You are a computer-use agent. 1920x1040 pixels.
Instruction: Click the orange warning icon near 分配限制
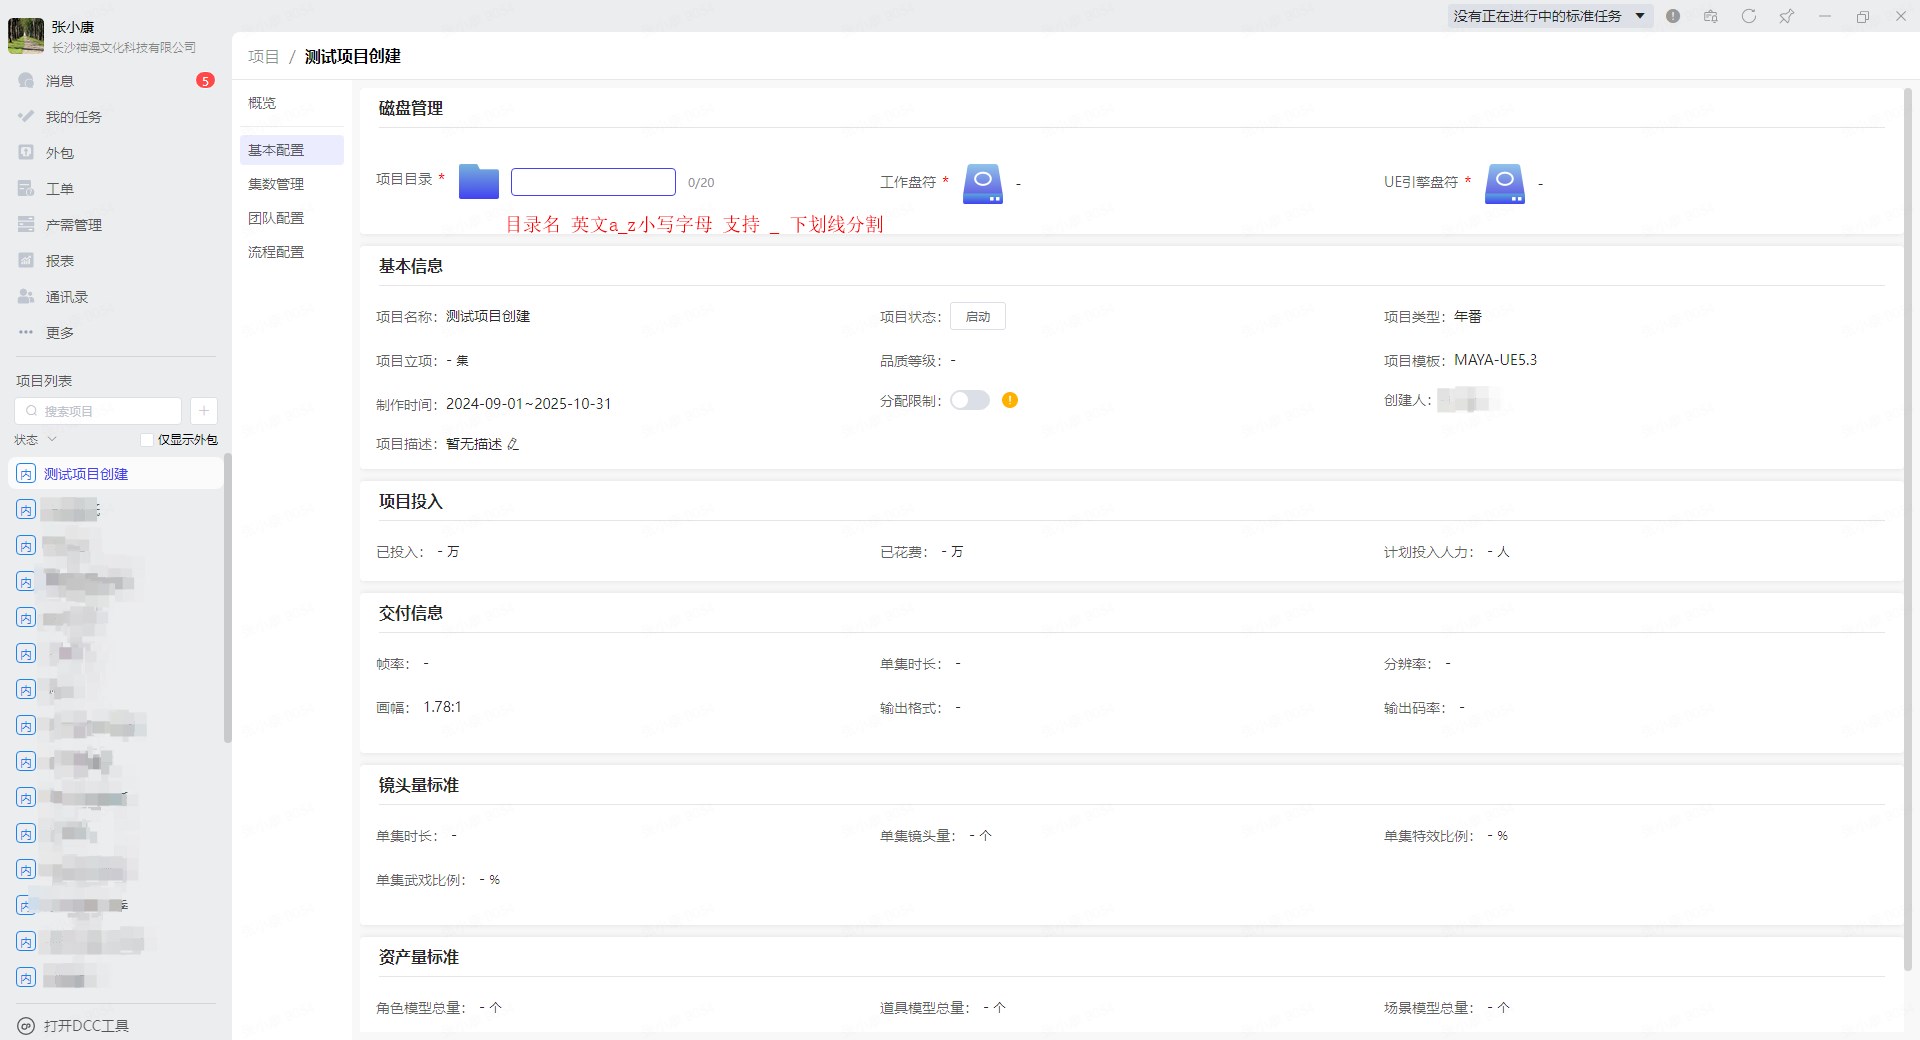tap(1010, 400)
